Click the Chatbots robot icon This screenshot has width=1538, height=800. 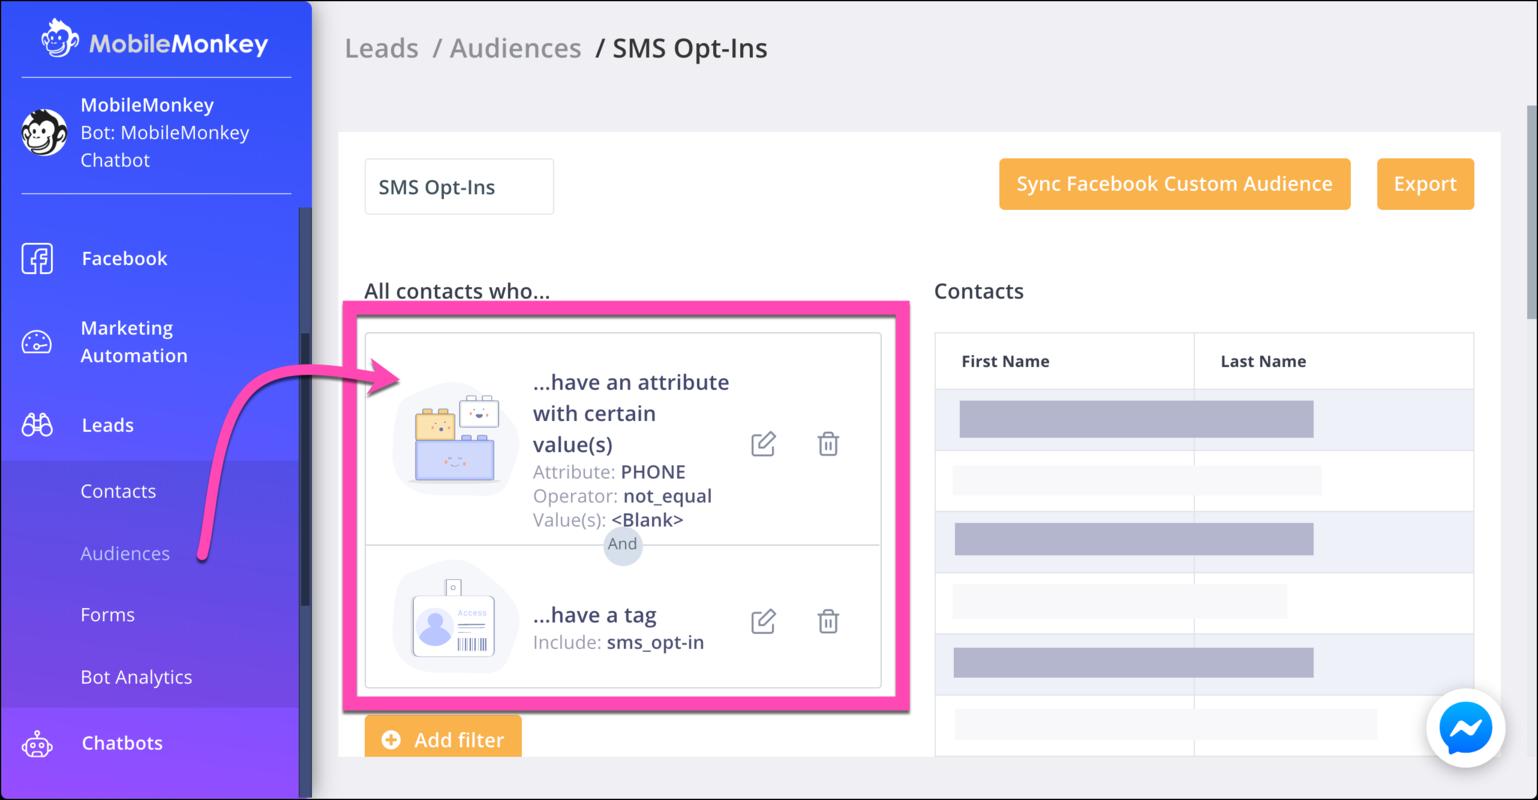tap(37, 742)
